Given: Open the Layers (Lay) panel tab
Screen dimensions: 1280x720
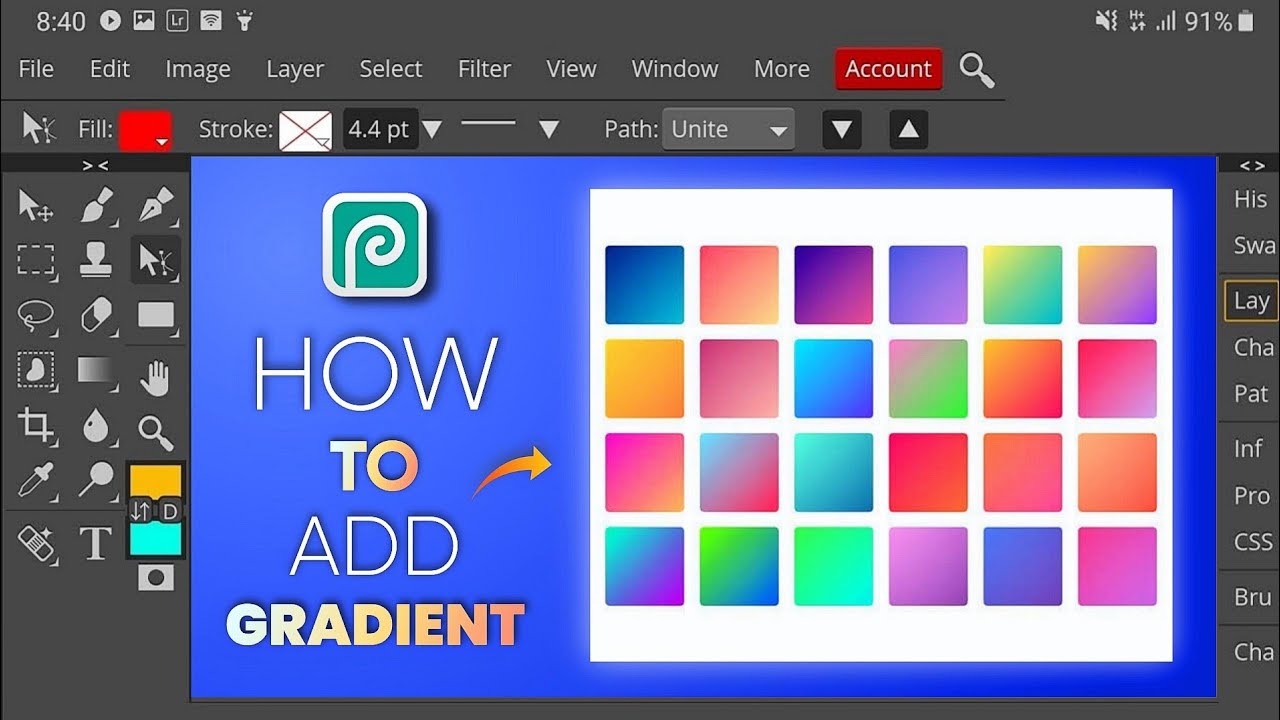Looking at the screenshot, I should (1251, 301).
